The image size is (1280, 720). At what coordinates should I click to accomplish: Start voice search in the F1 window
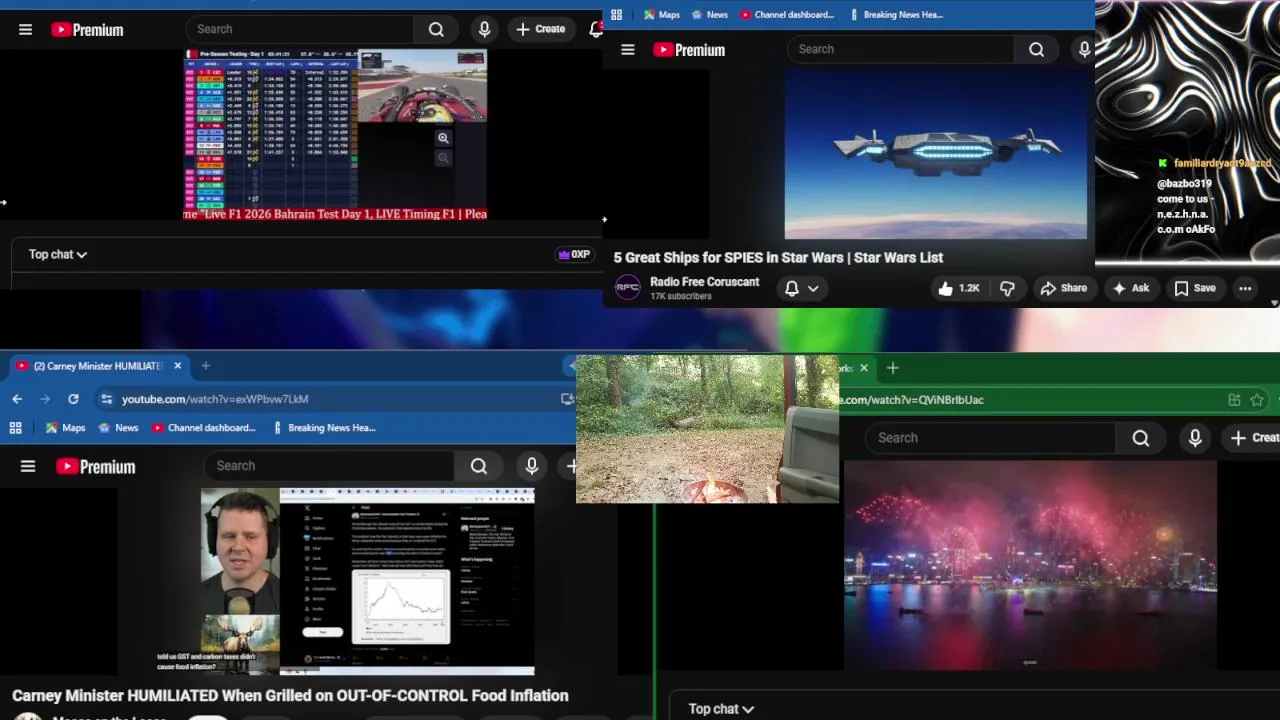pyautogui.click(x=484, y=30)
